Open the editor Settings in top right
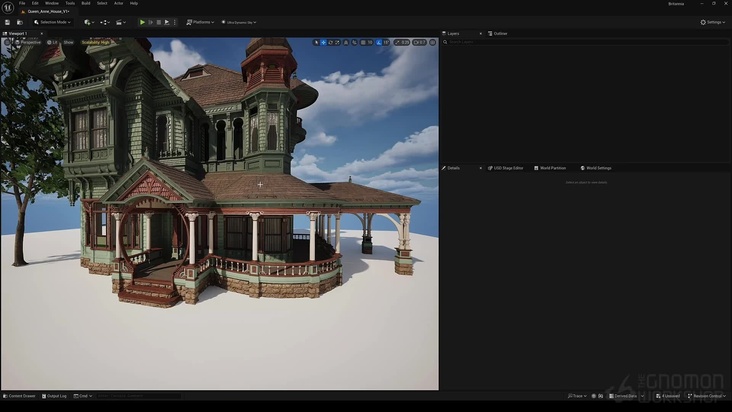The width and height of the screenshot is (732, 412). [x=714, y=22]
